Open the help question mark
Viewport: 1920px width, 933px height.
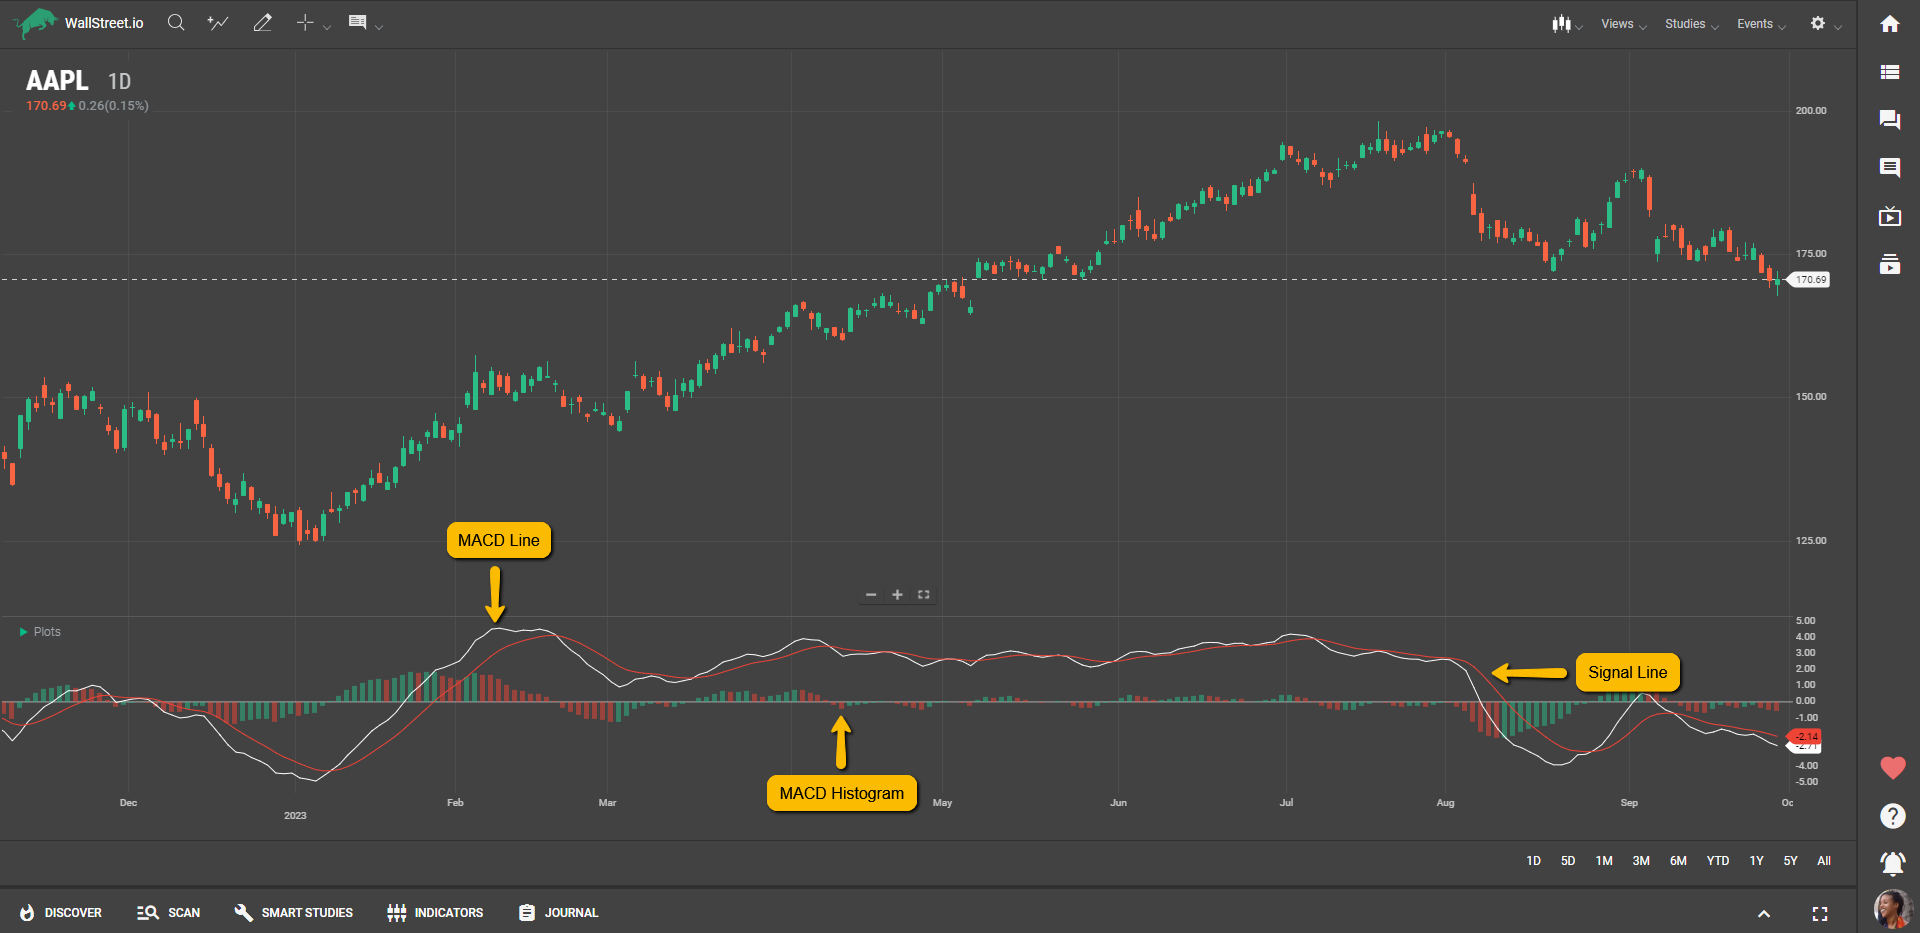point(1893,816)
